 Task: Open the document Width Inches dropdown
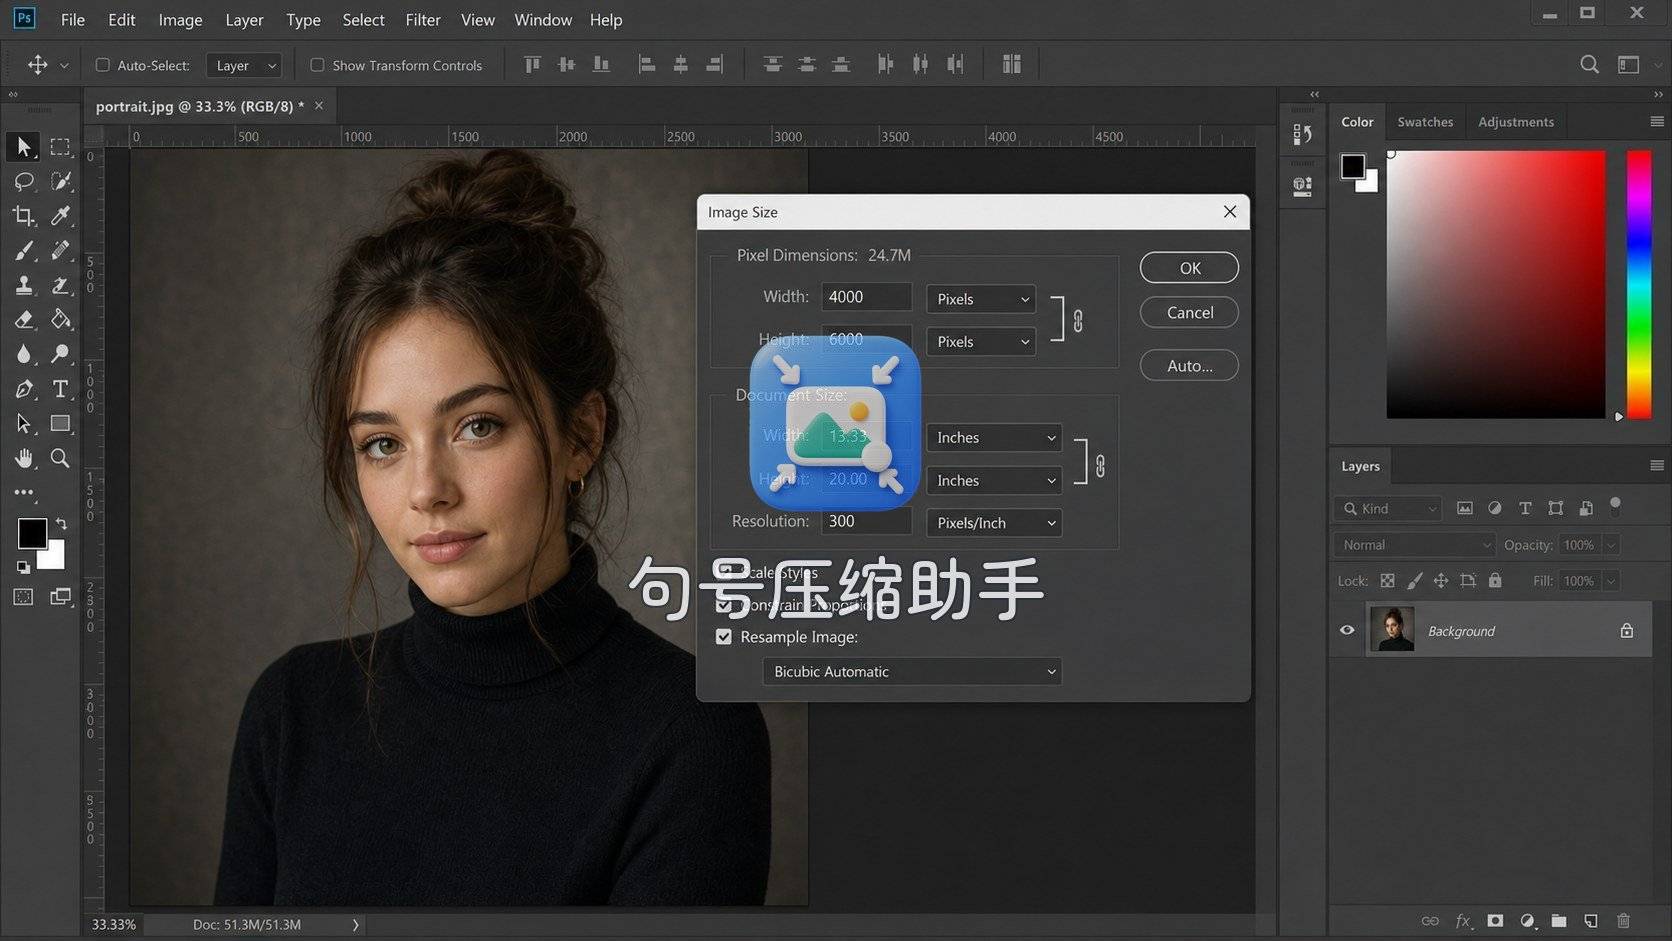pos(994,438)
